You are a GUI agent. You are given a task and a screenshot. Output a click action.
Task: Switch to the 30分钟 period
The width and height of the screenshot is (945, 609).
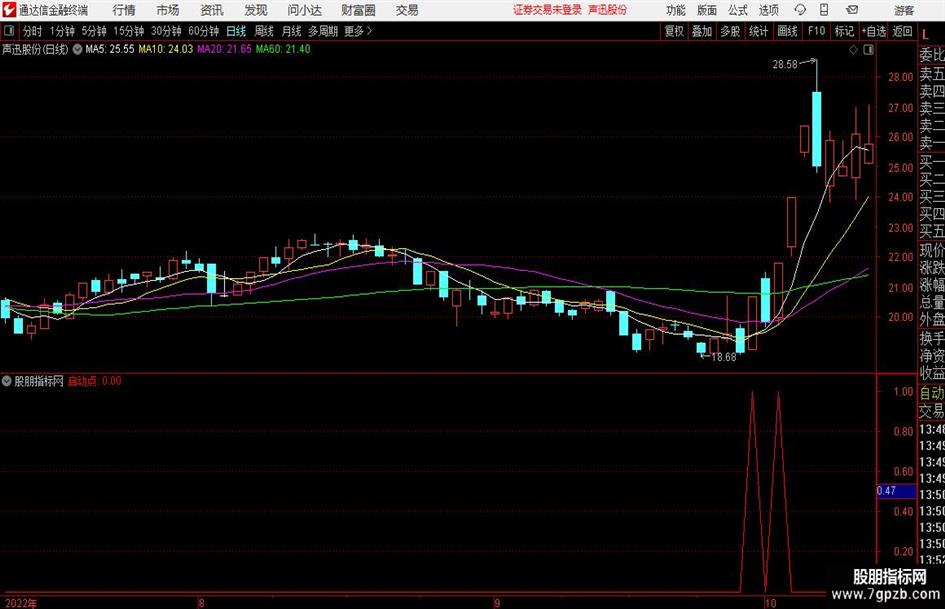pos(166,31)
